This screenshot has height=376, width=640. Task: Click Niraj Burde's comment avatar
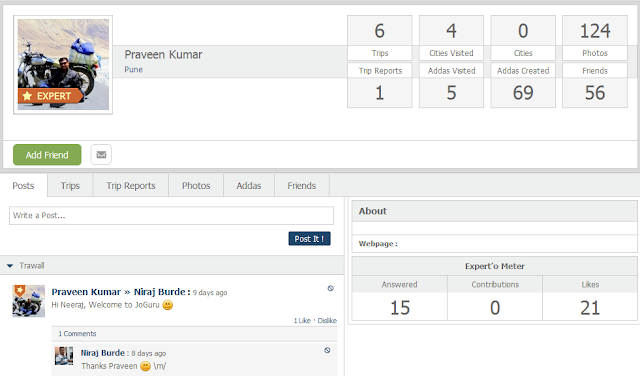(x=64, y=356)
